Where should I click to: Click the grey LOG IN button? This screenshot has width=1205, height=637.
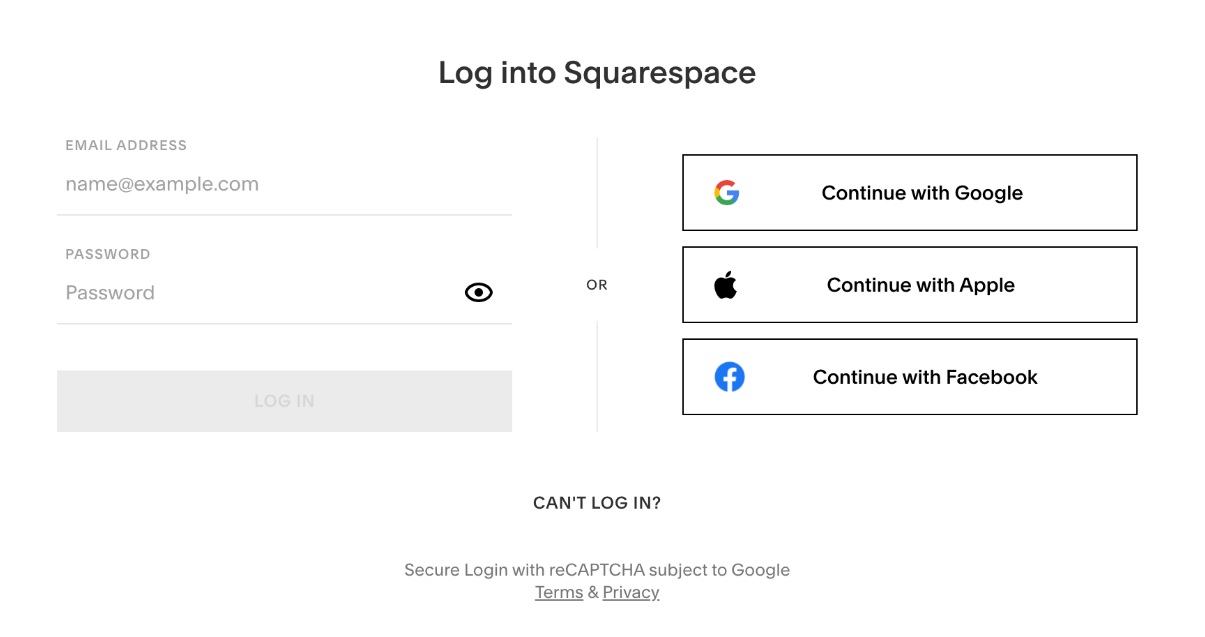pyautogui.click(x=284, y=401)
